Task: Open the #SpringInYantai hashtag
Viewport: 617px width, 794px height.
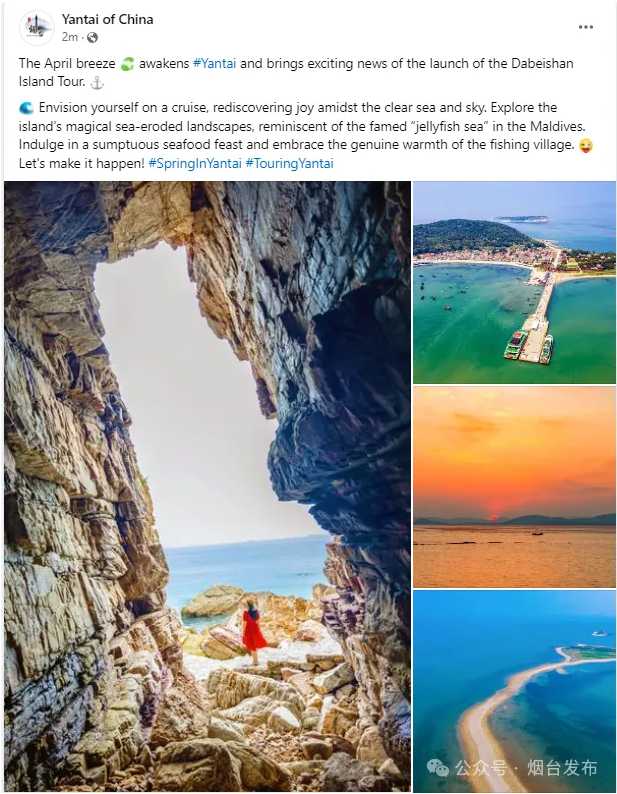Action: (x=195, y=164)
